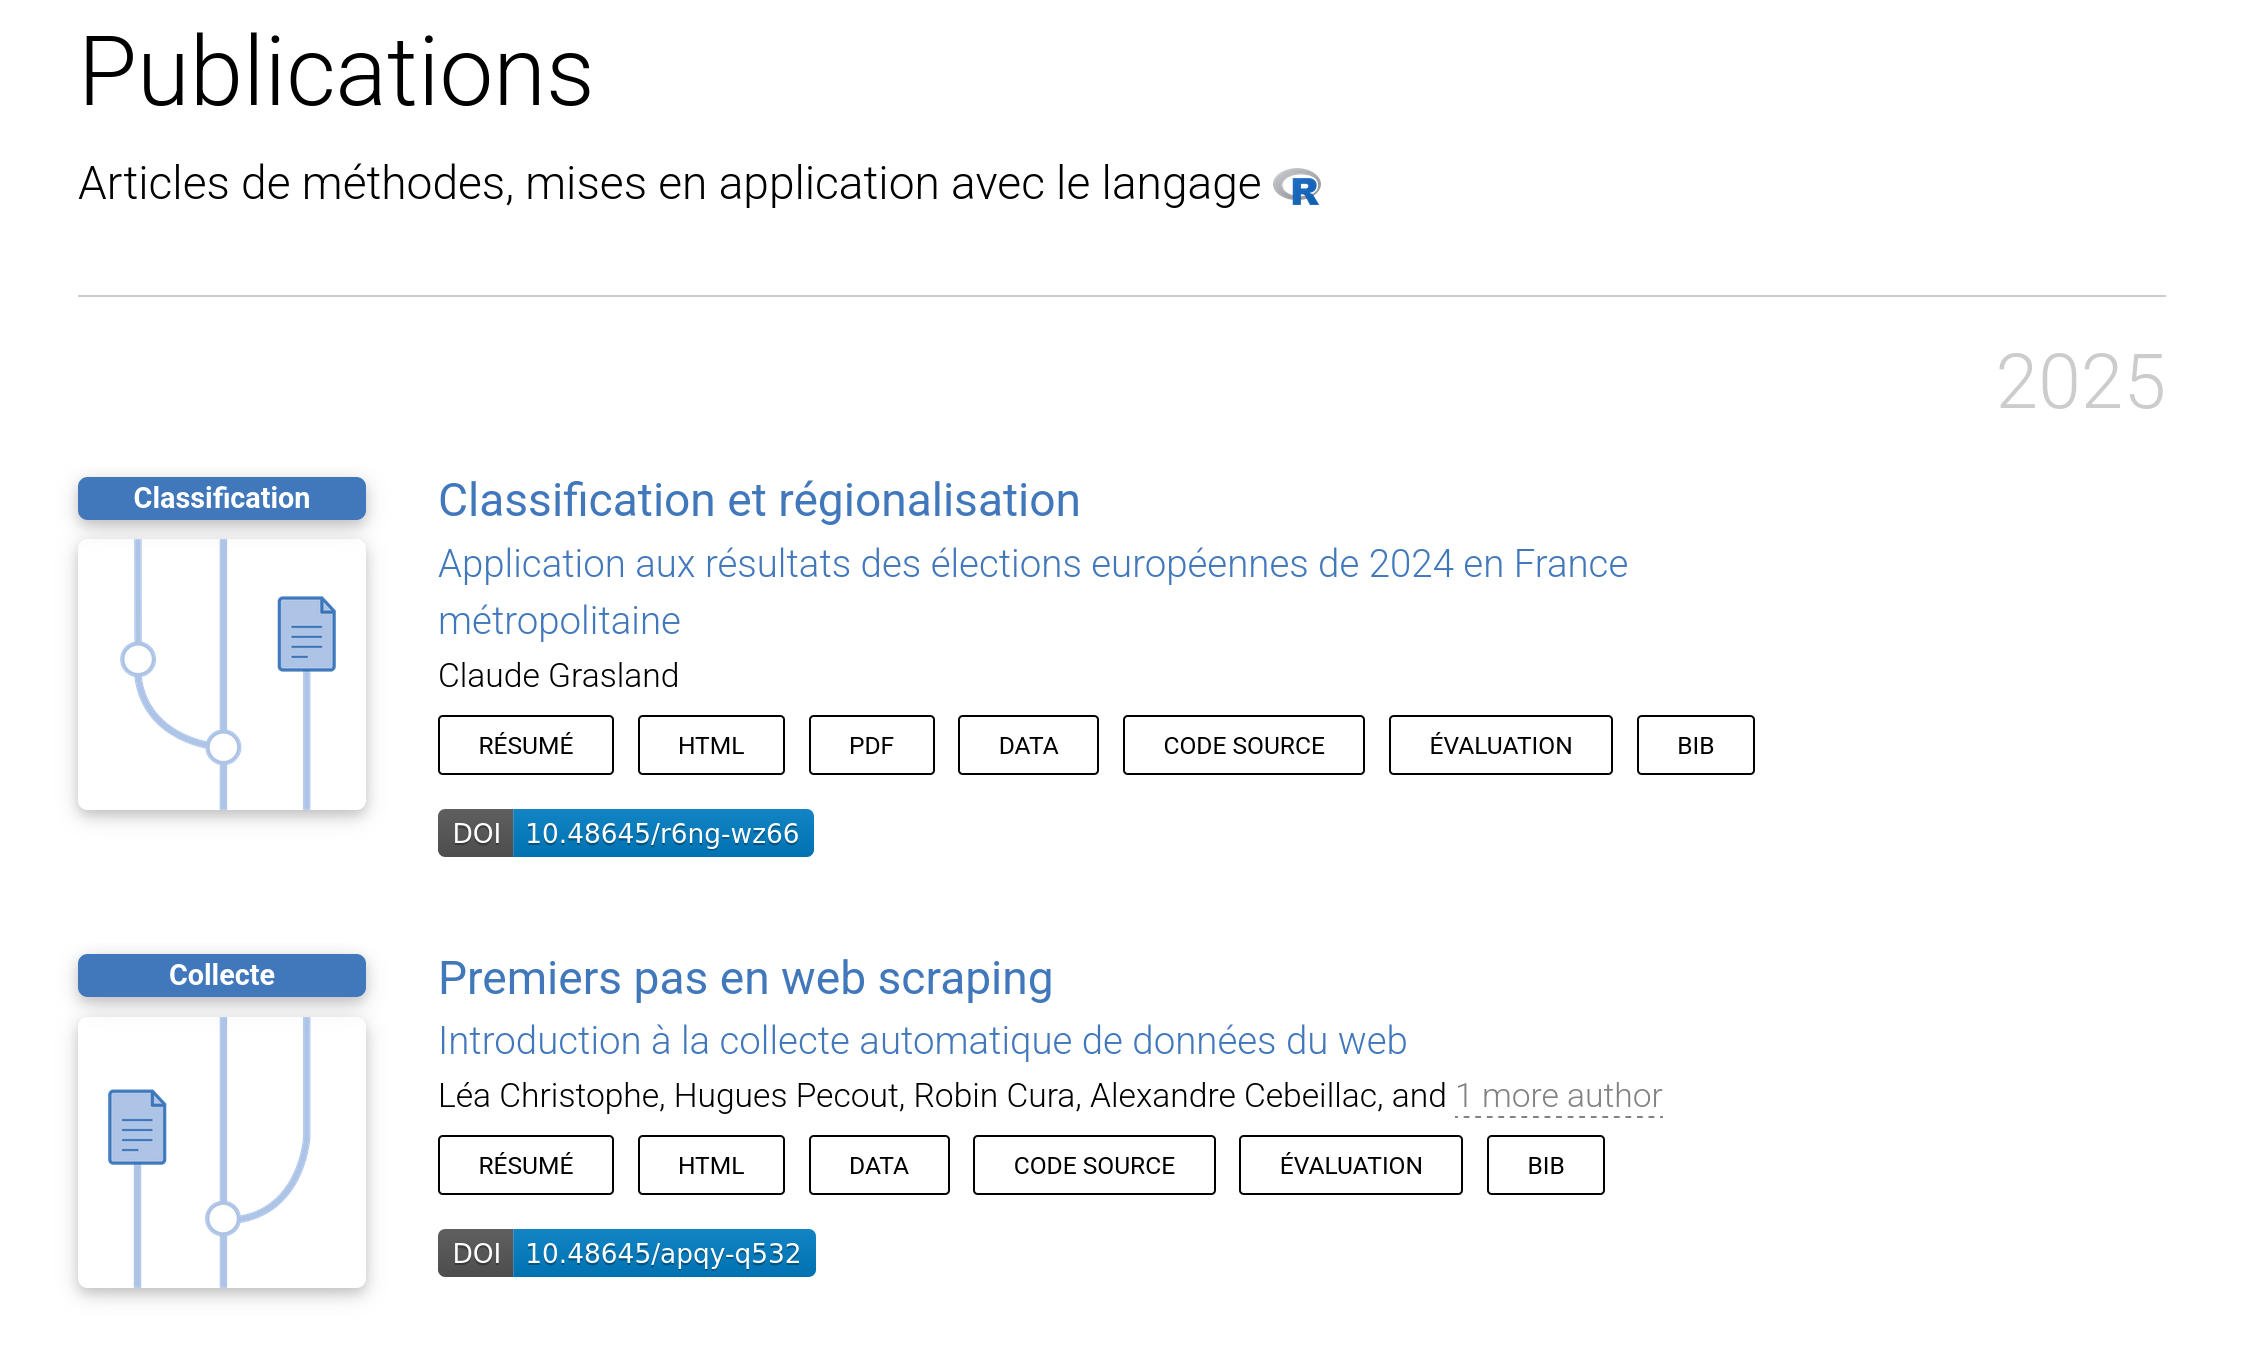The width and height of the screenshot is (2246, 1358).
Task: Show RÉSUMÉ for the Classification article
Action: click(525, 745)
